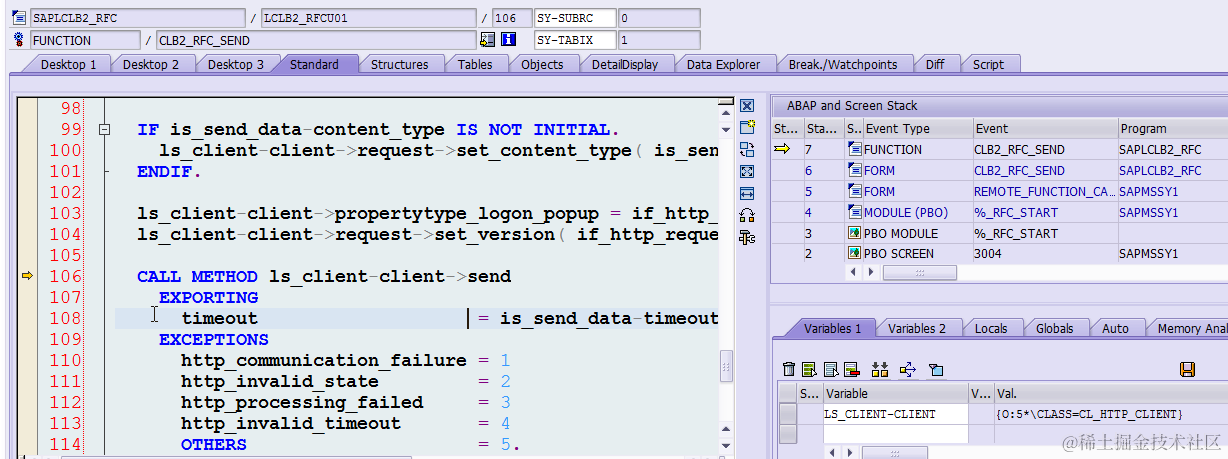Open the Break./Watchpoints tab
1228x459 pixels.
pos(843,64)
